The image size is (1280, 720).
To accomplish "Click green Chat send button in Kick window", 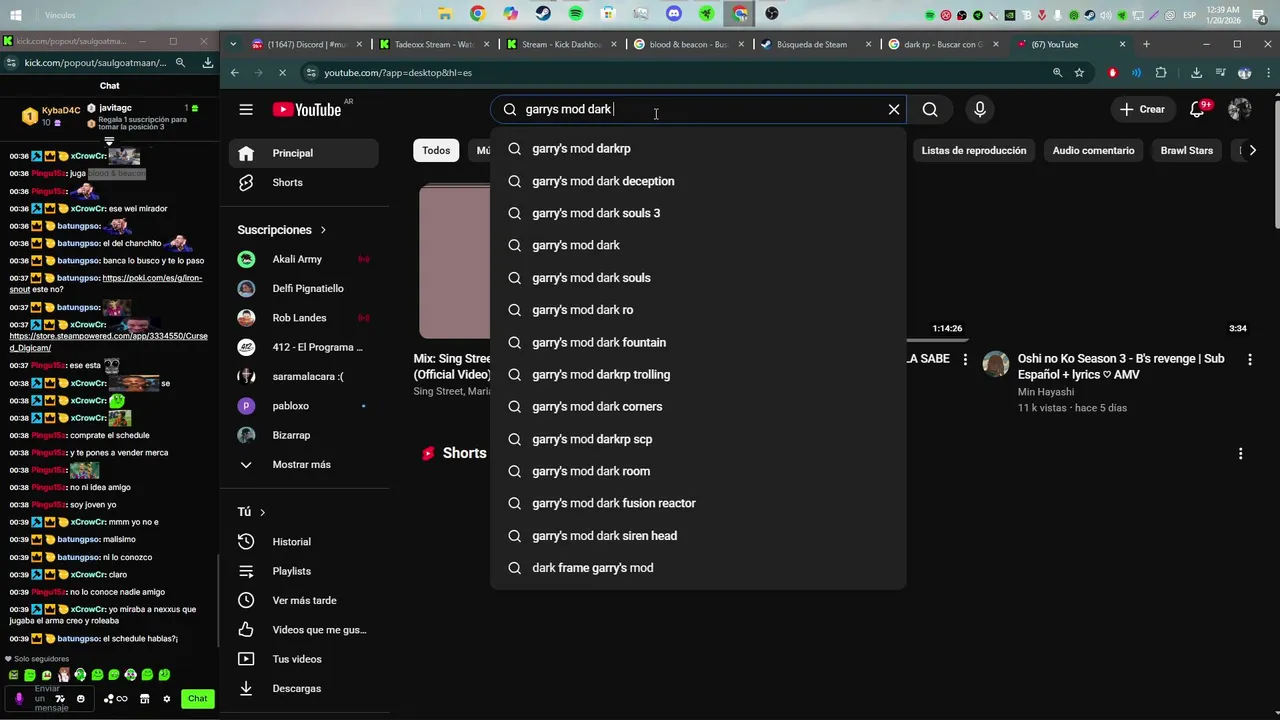I will 198,699.
